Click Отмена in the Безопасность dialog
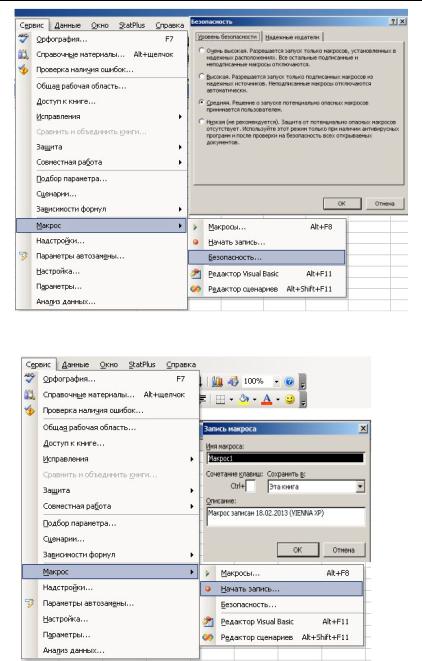This screenshot has width=422, height=661. 384,203
